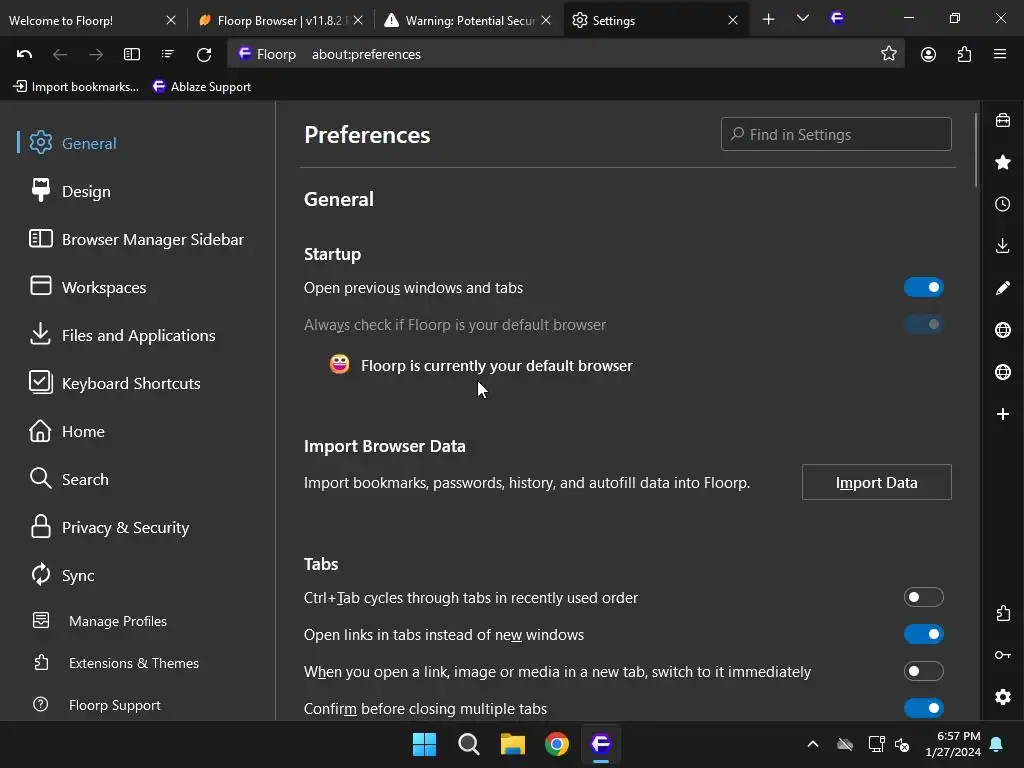Reload the current page
Screen dimensions: 1024x768
204,54
